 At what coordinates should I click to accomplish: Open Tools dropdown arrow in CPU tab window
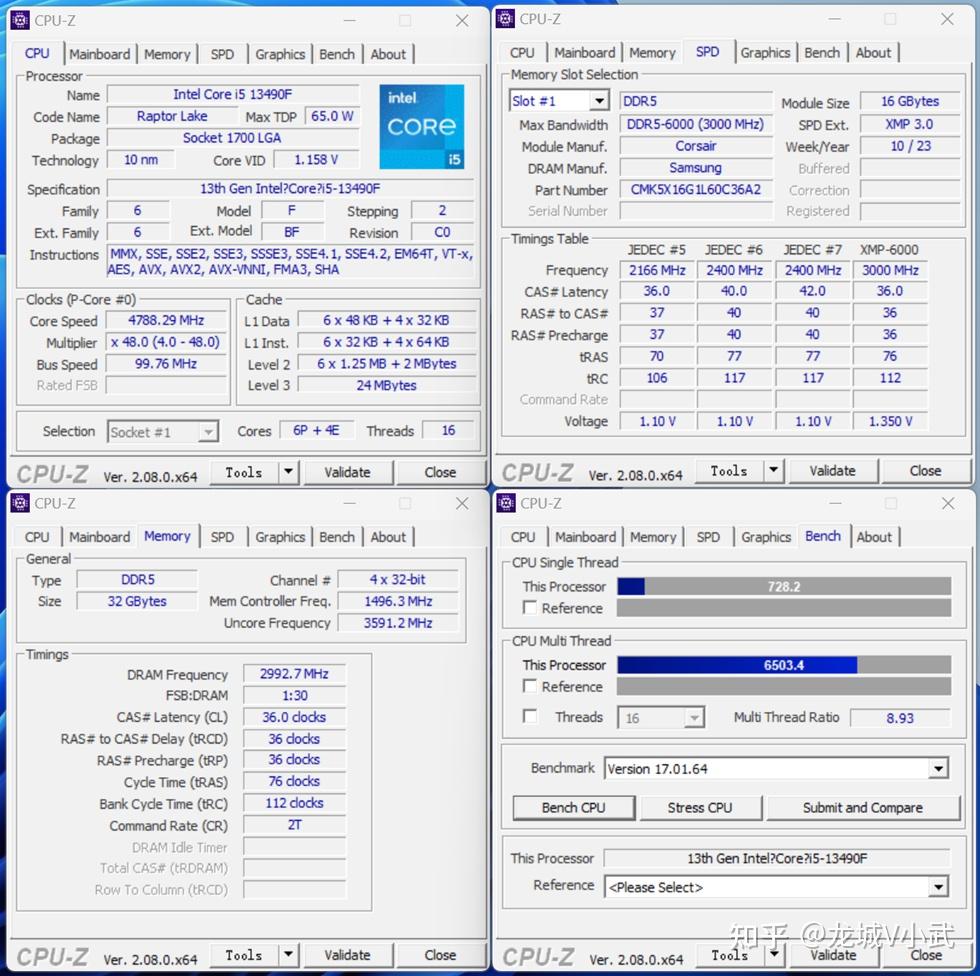tap(288, 472)
